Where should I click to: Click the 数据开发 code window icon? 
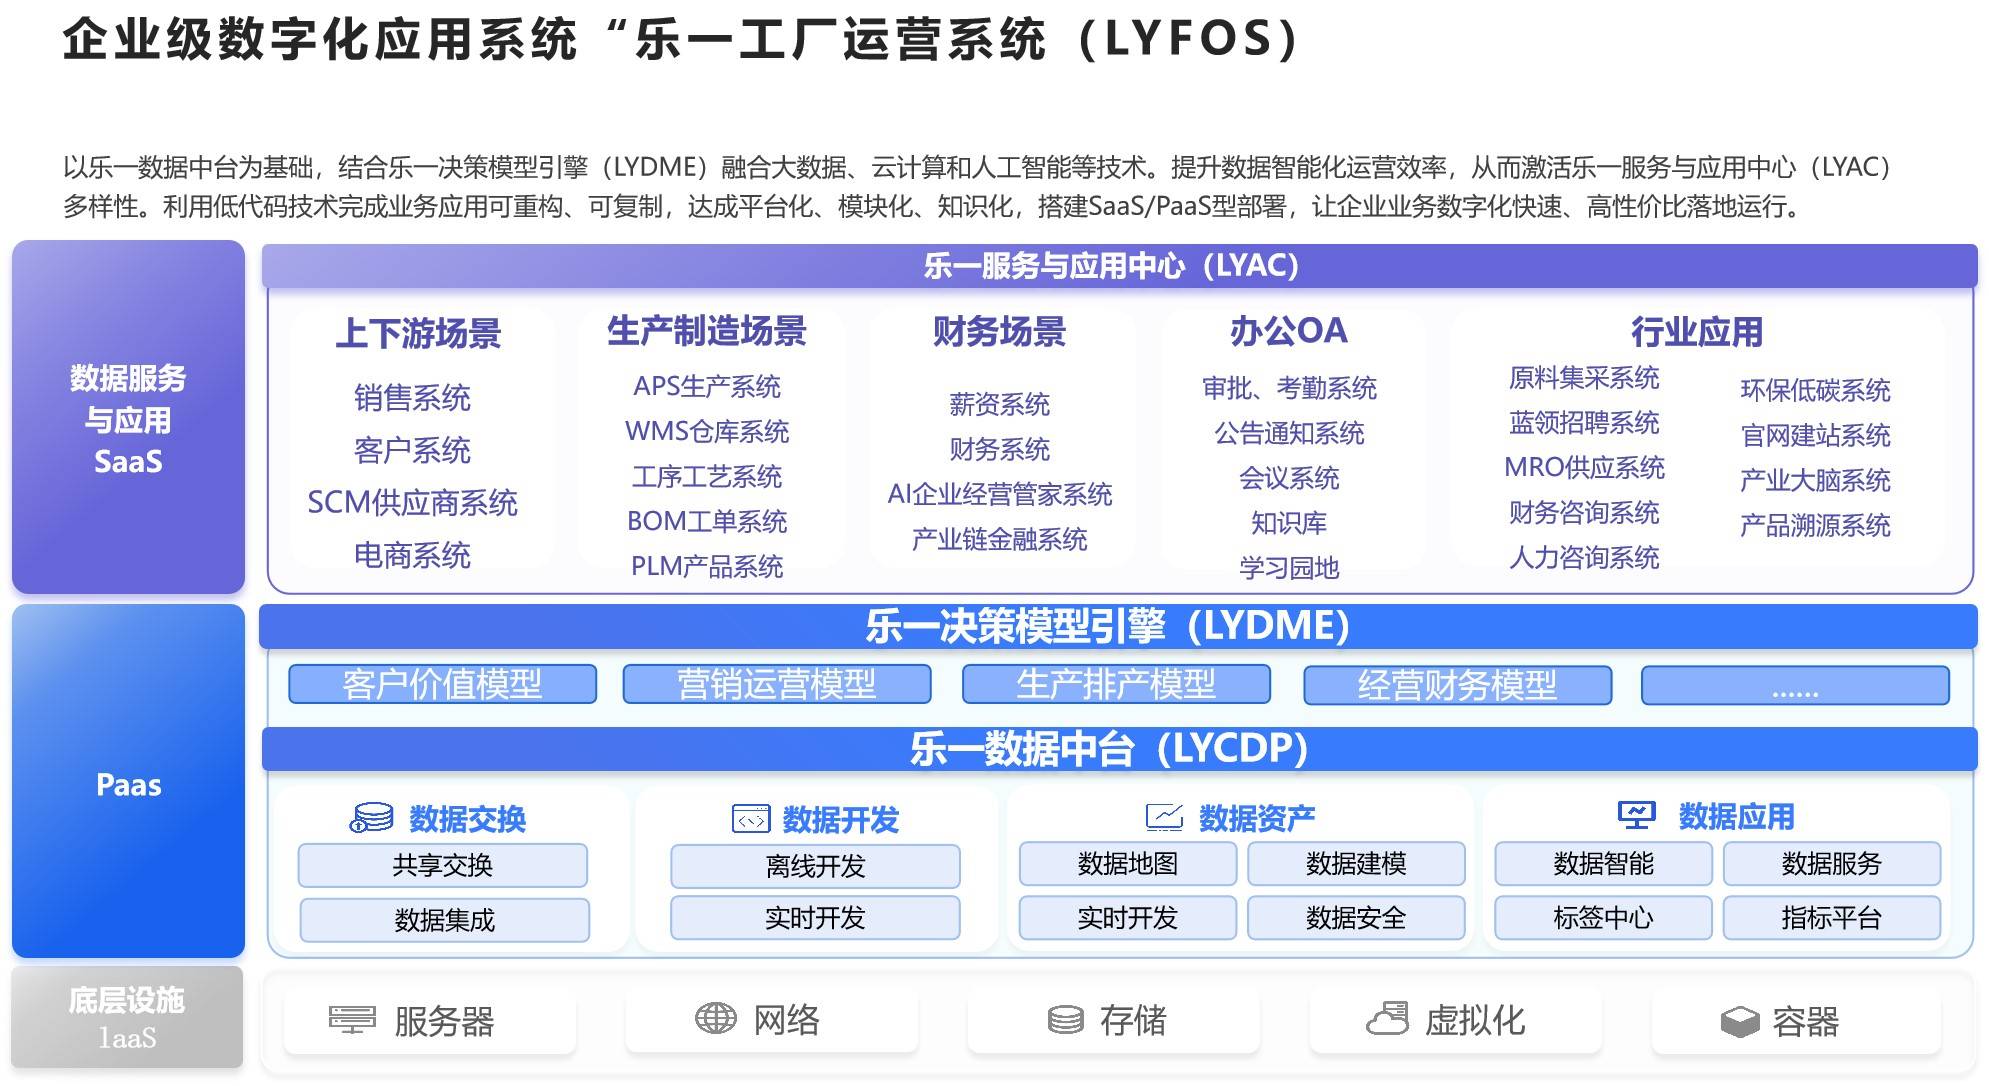click(751, 819)
